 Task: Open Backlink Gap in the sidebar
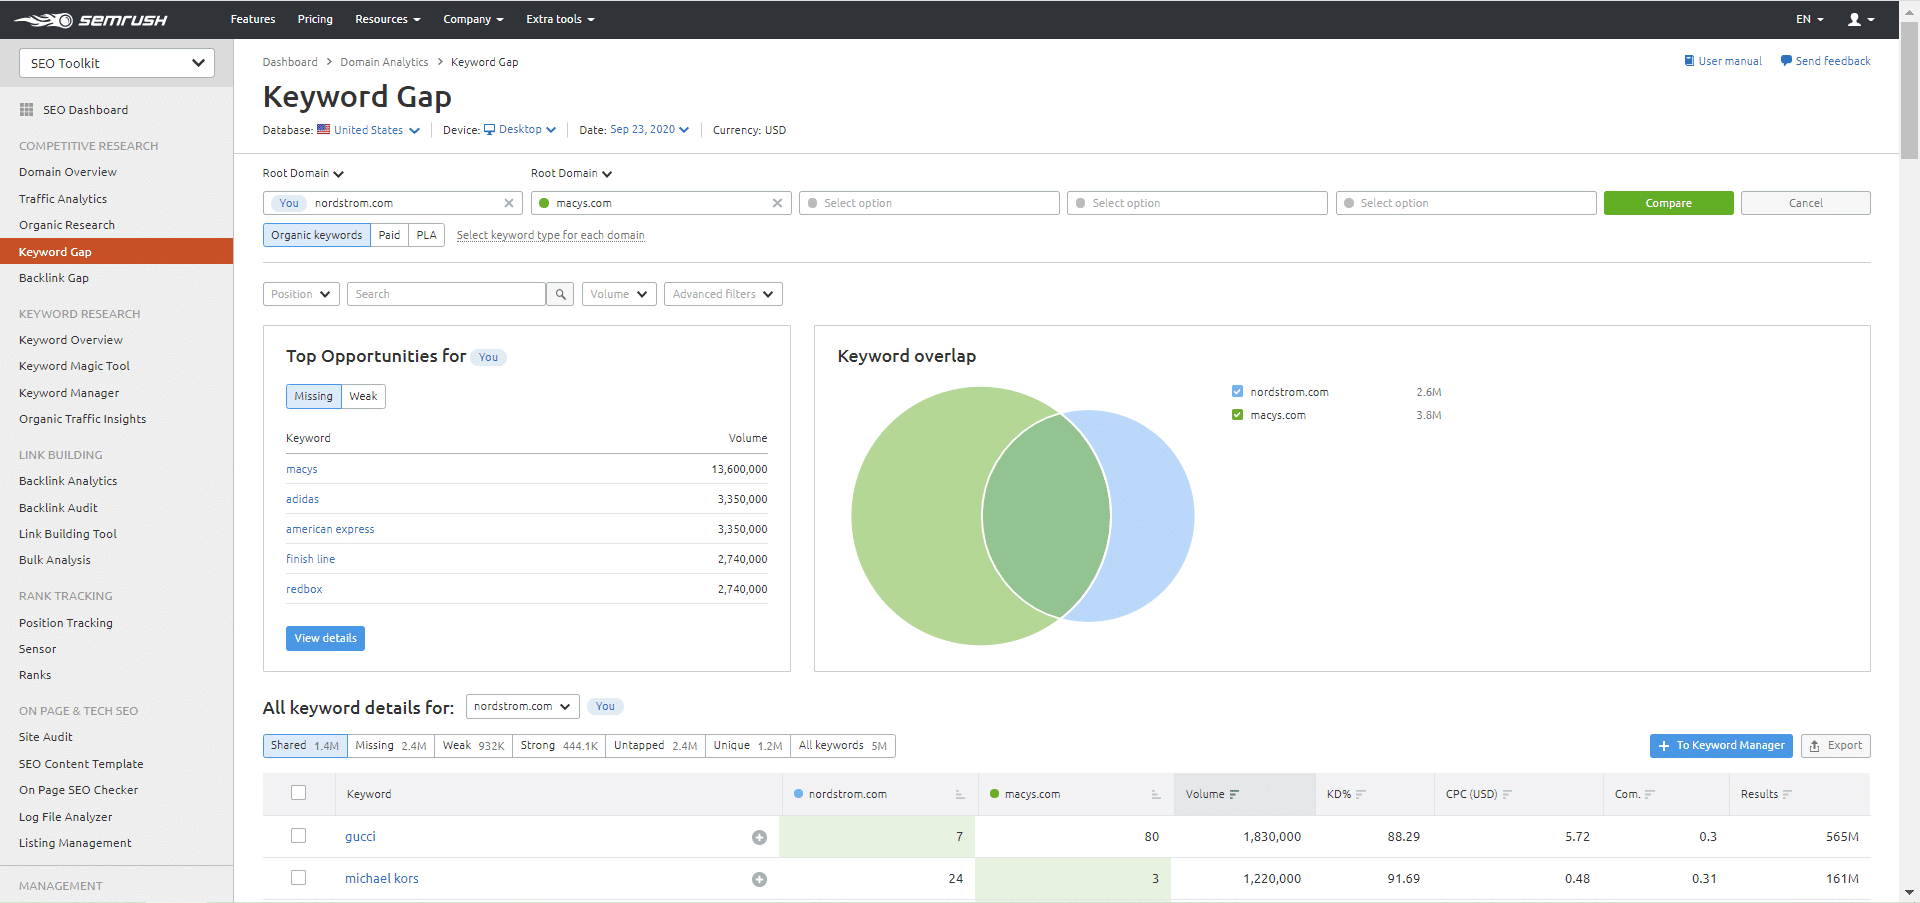(x=54, y=278)
